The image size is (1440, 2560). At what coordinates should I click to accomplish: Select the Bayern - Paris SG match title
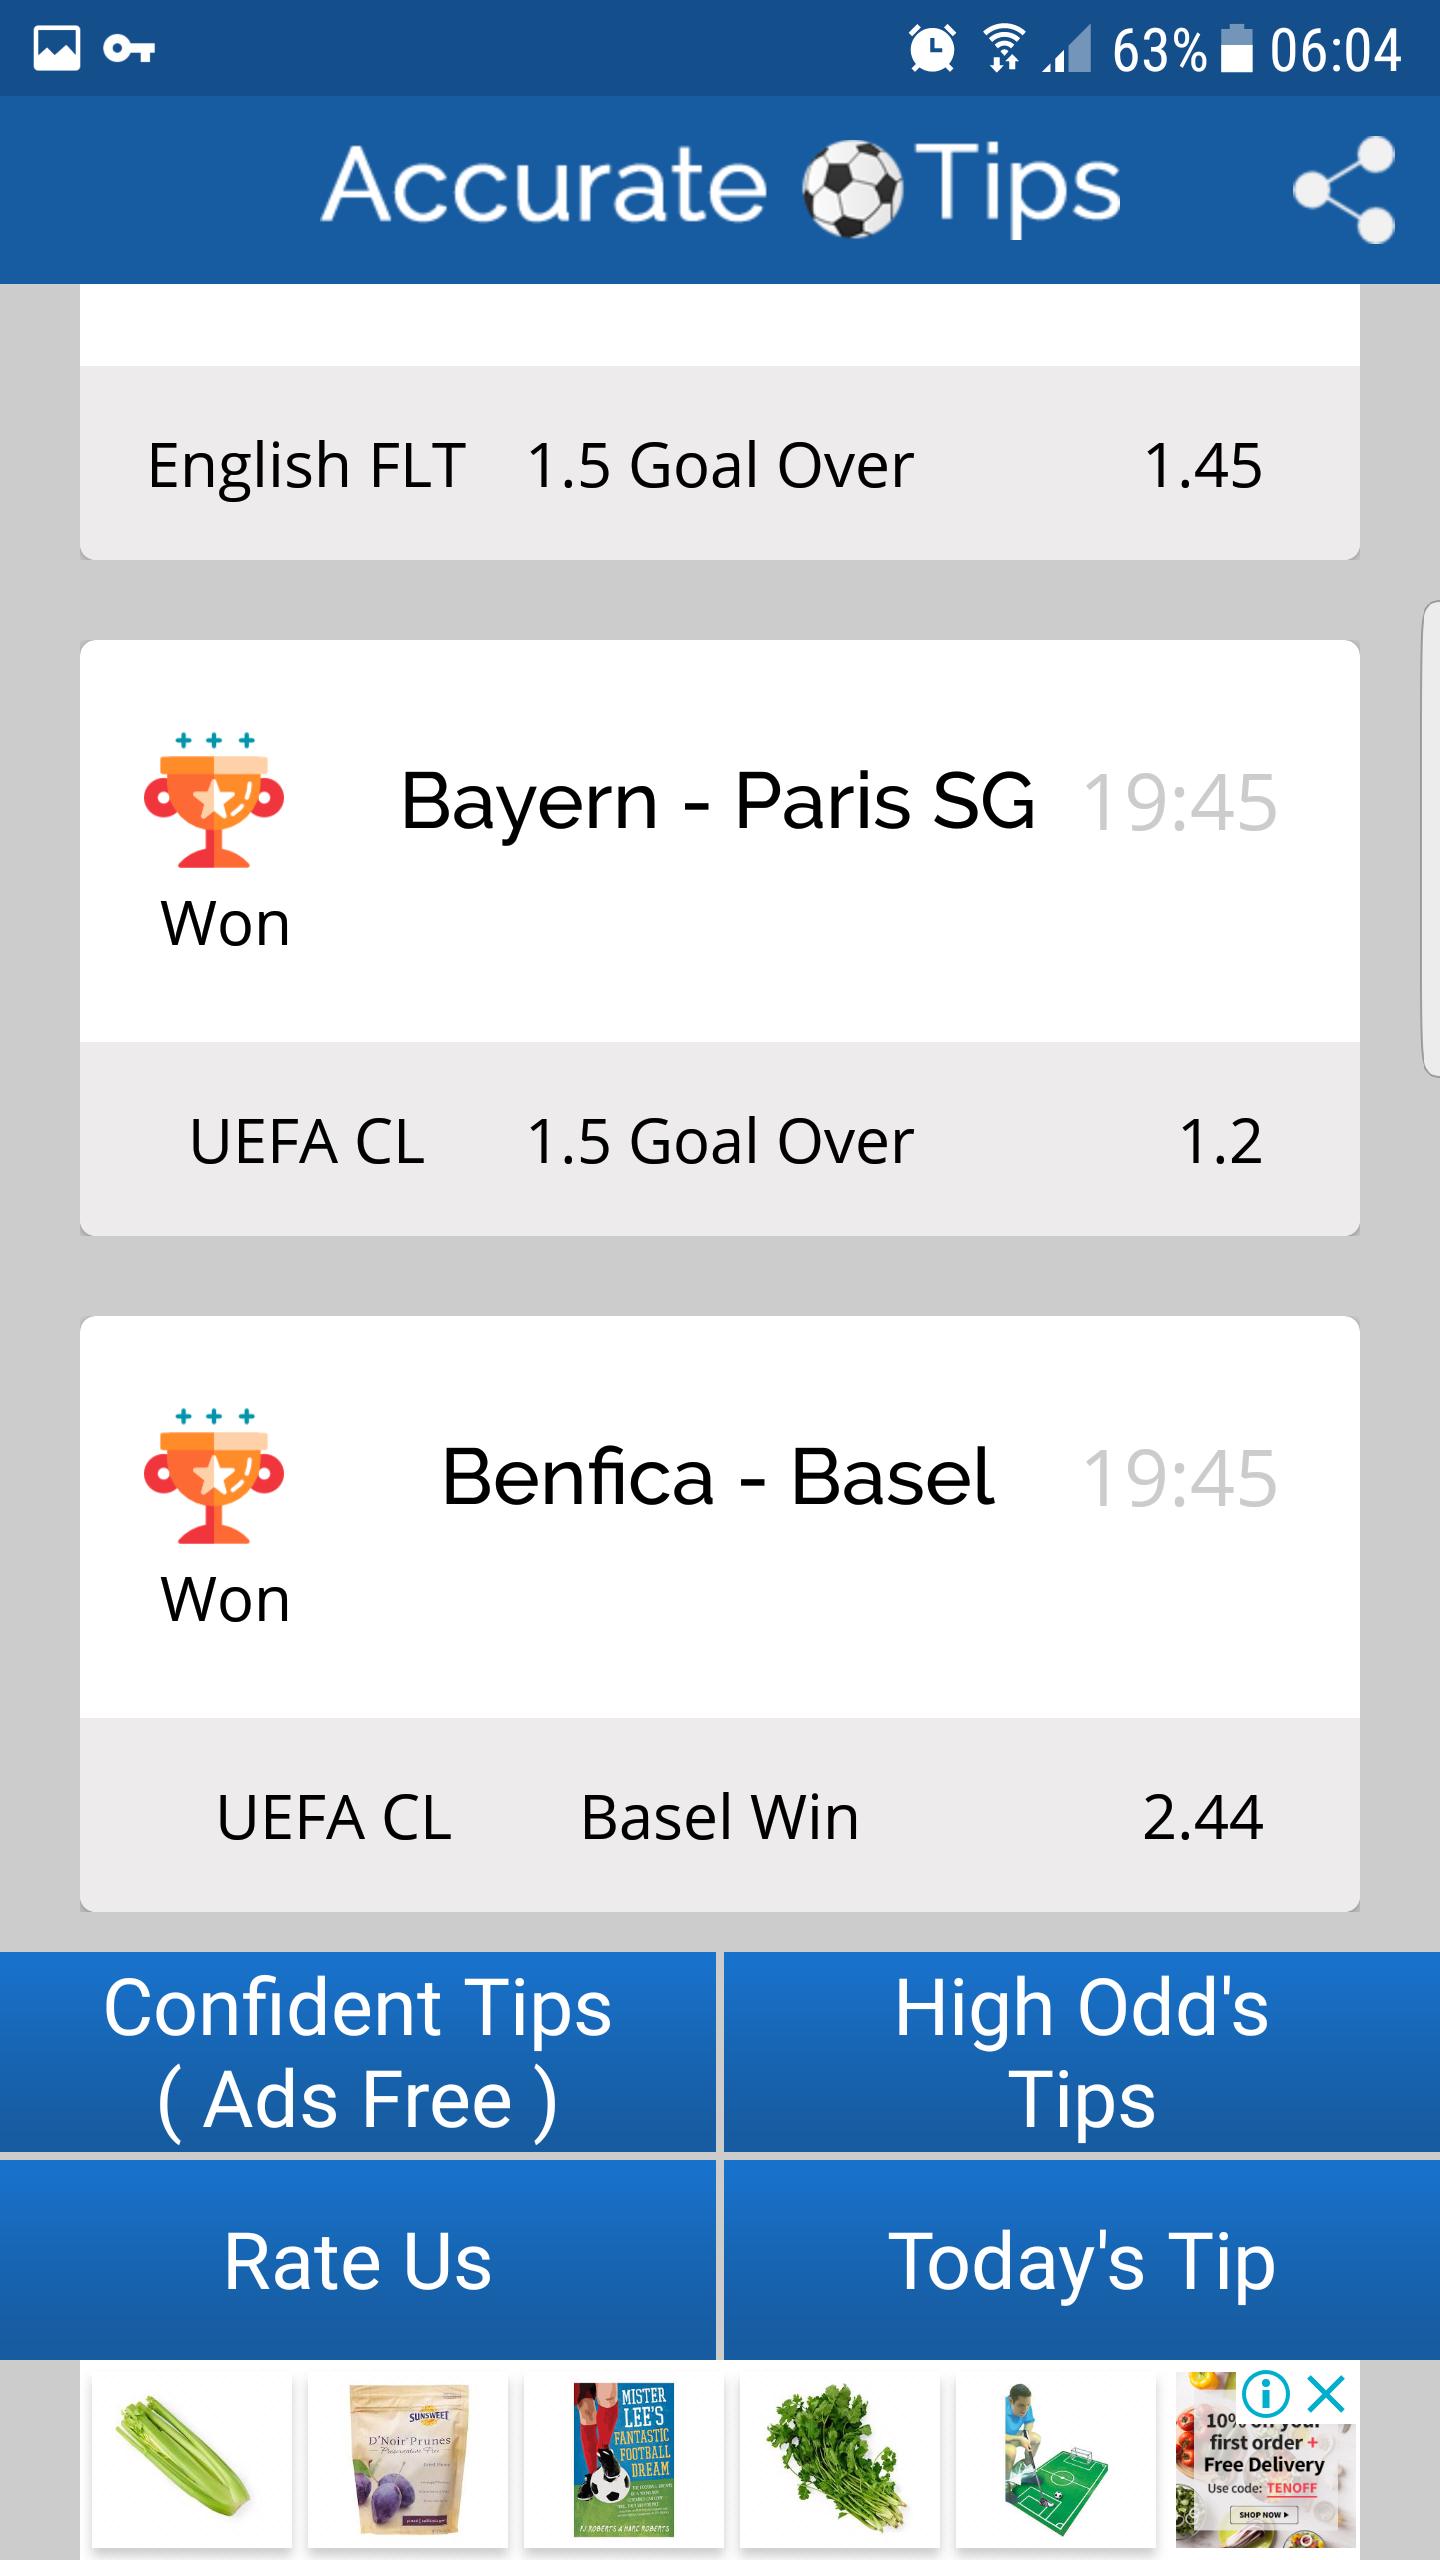[x=717, y=801]
